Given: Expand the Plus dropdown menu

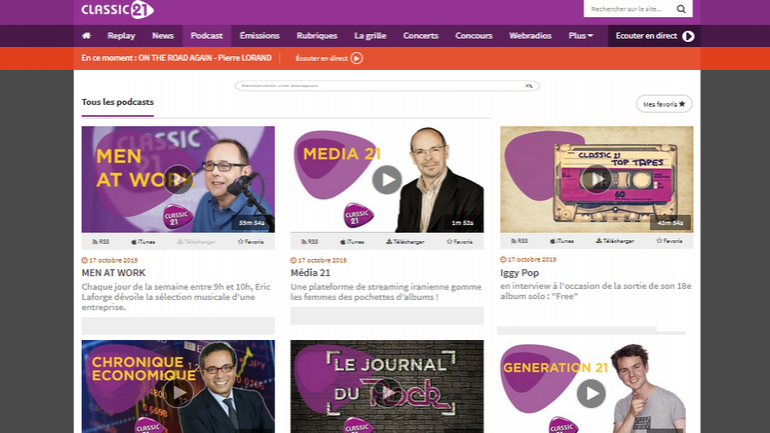Looking at the screenshot, I should coord(580,36).
